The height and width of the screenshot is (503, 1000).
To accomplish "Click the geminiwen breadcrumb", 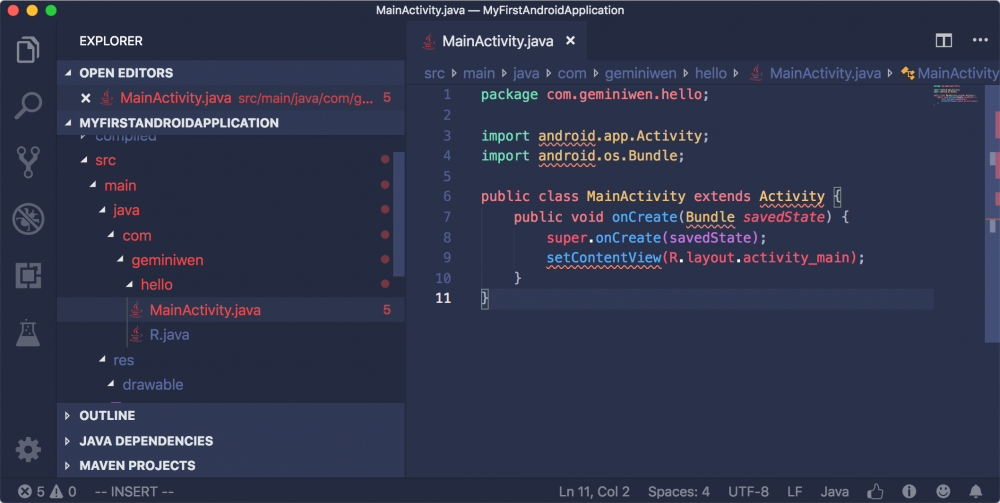I will tap(640, 73).
